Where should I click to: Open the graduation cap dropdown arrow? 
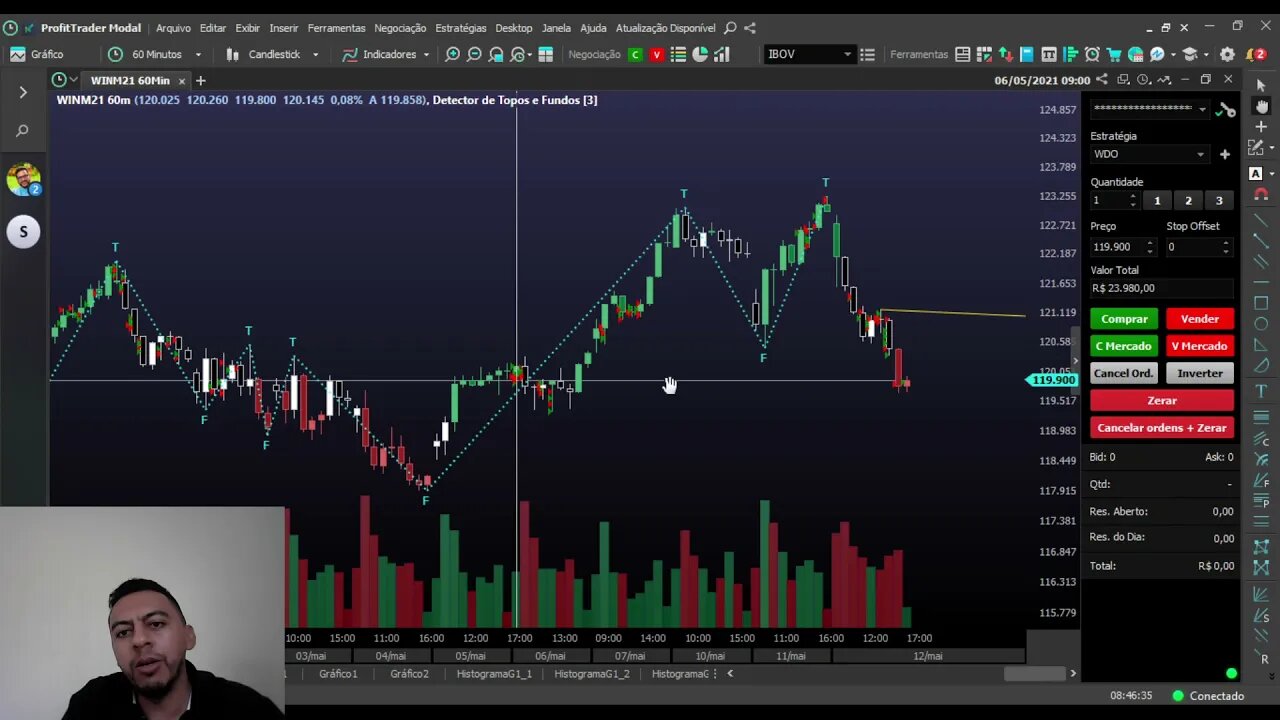click(1206, 54)
